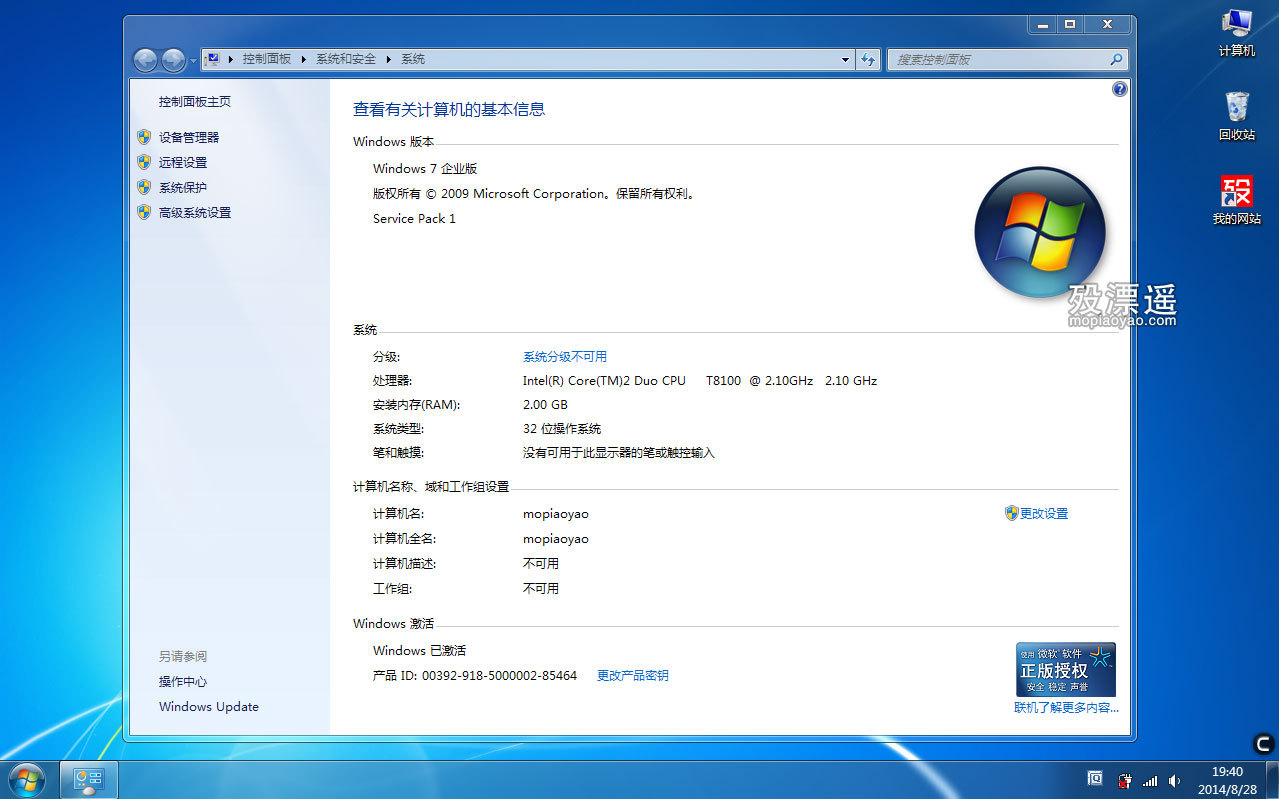Open the 计算机 desktop icon
This screenshot has width=1279, height=799.
point(1237,31)
